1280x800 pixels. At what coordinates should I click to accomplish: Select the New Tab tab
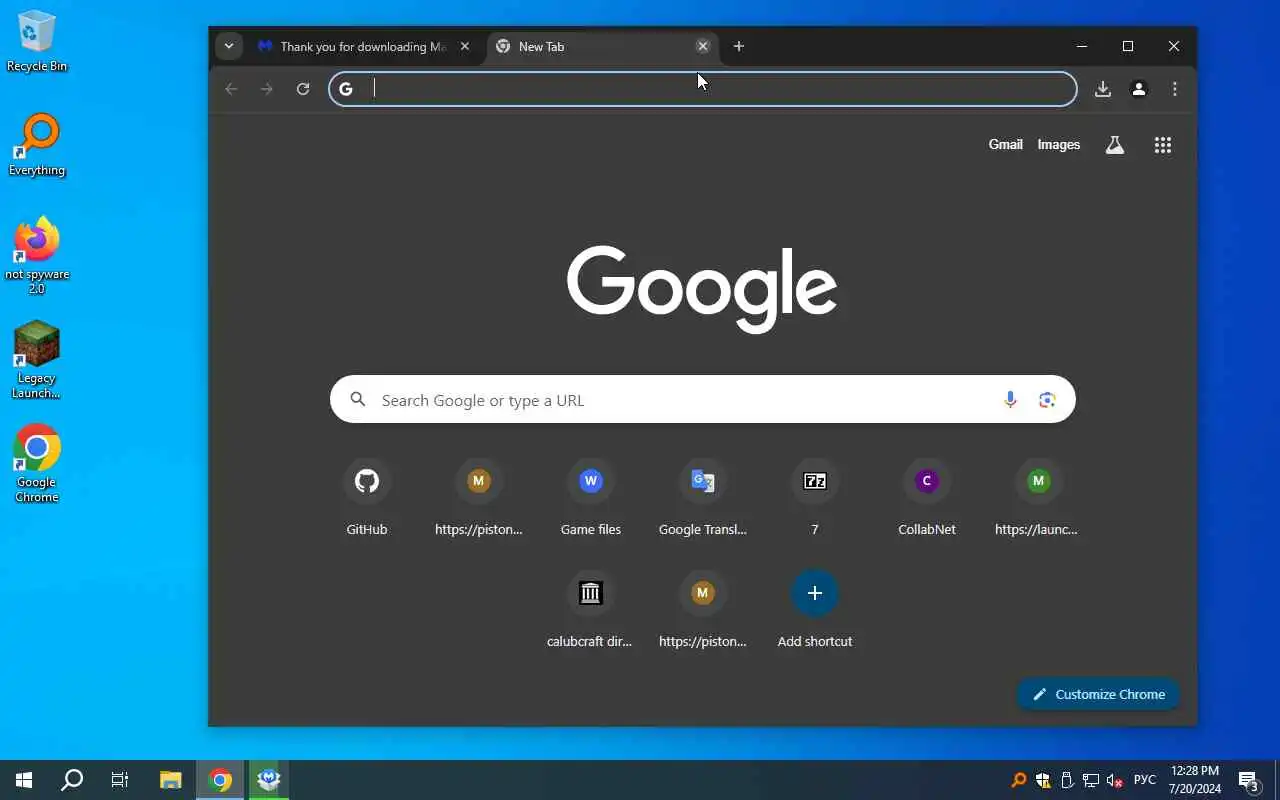(602, 46)
